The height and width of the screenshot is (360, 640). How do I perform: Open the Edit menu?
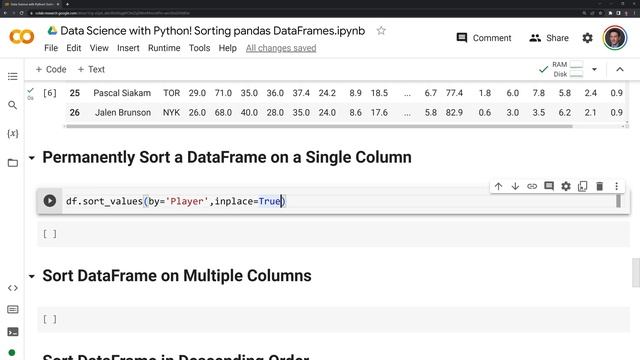pos(74,48)
